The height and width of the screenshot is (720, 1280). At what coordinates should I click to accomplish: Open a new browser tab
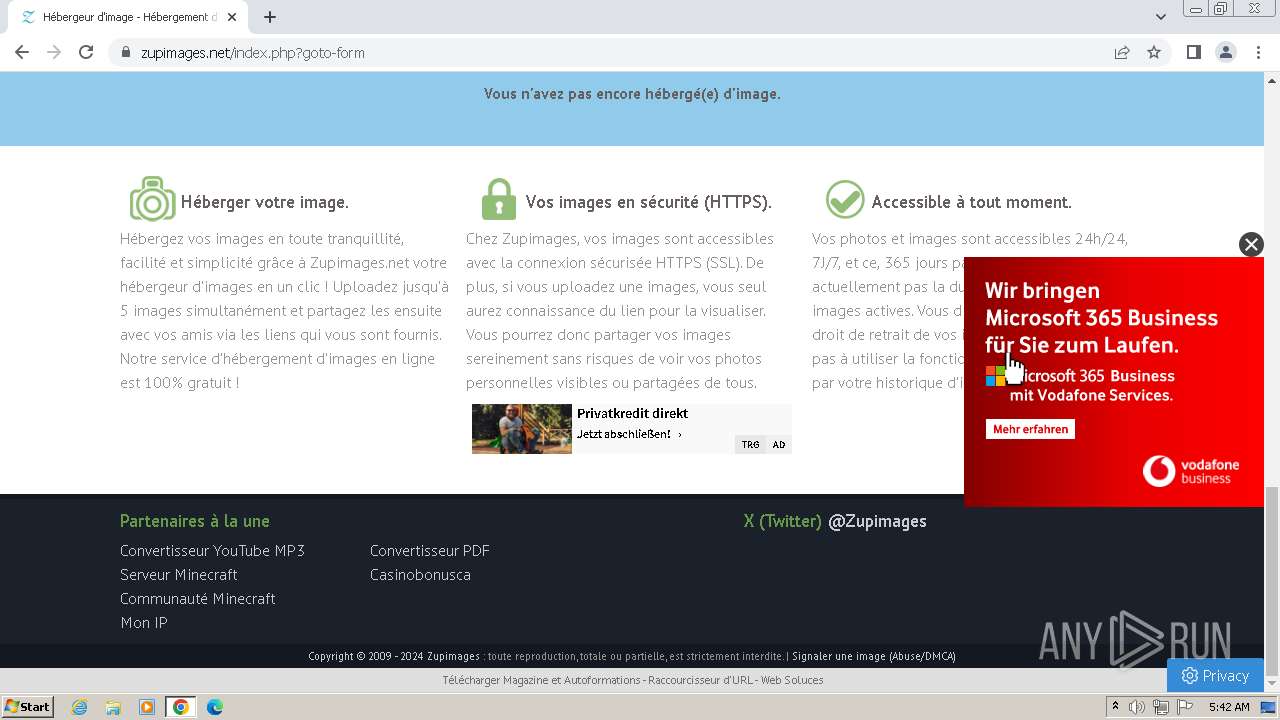point(270,17)
